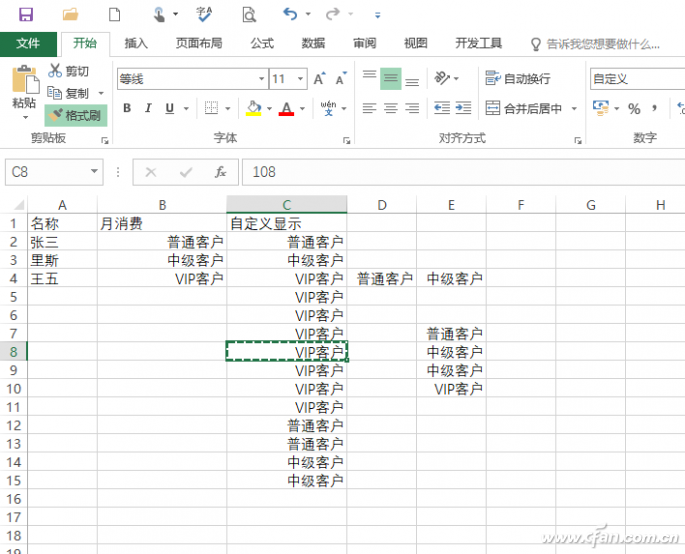Screen dimensions: 685x554
Task: Click 格式刷 (Format Painter)
Action: click(x=76, y=115)
